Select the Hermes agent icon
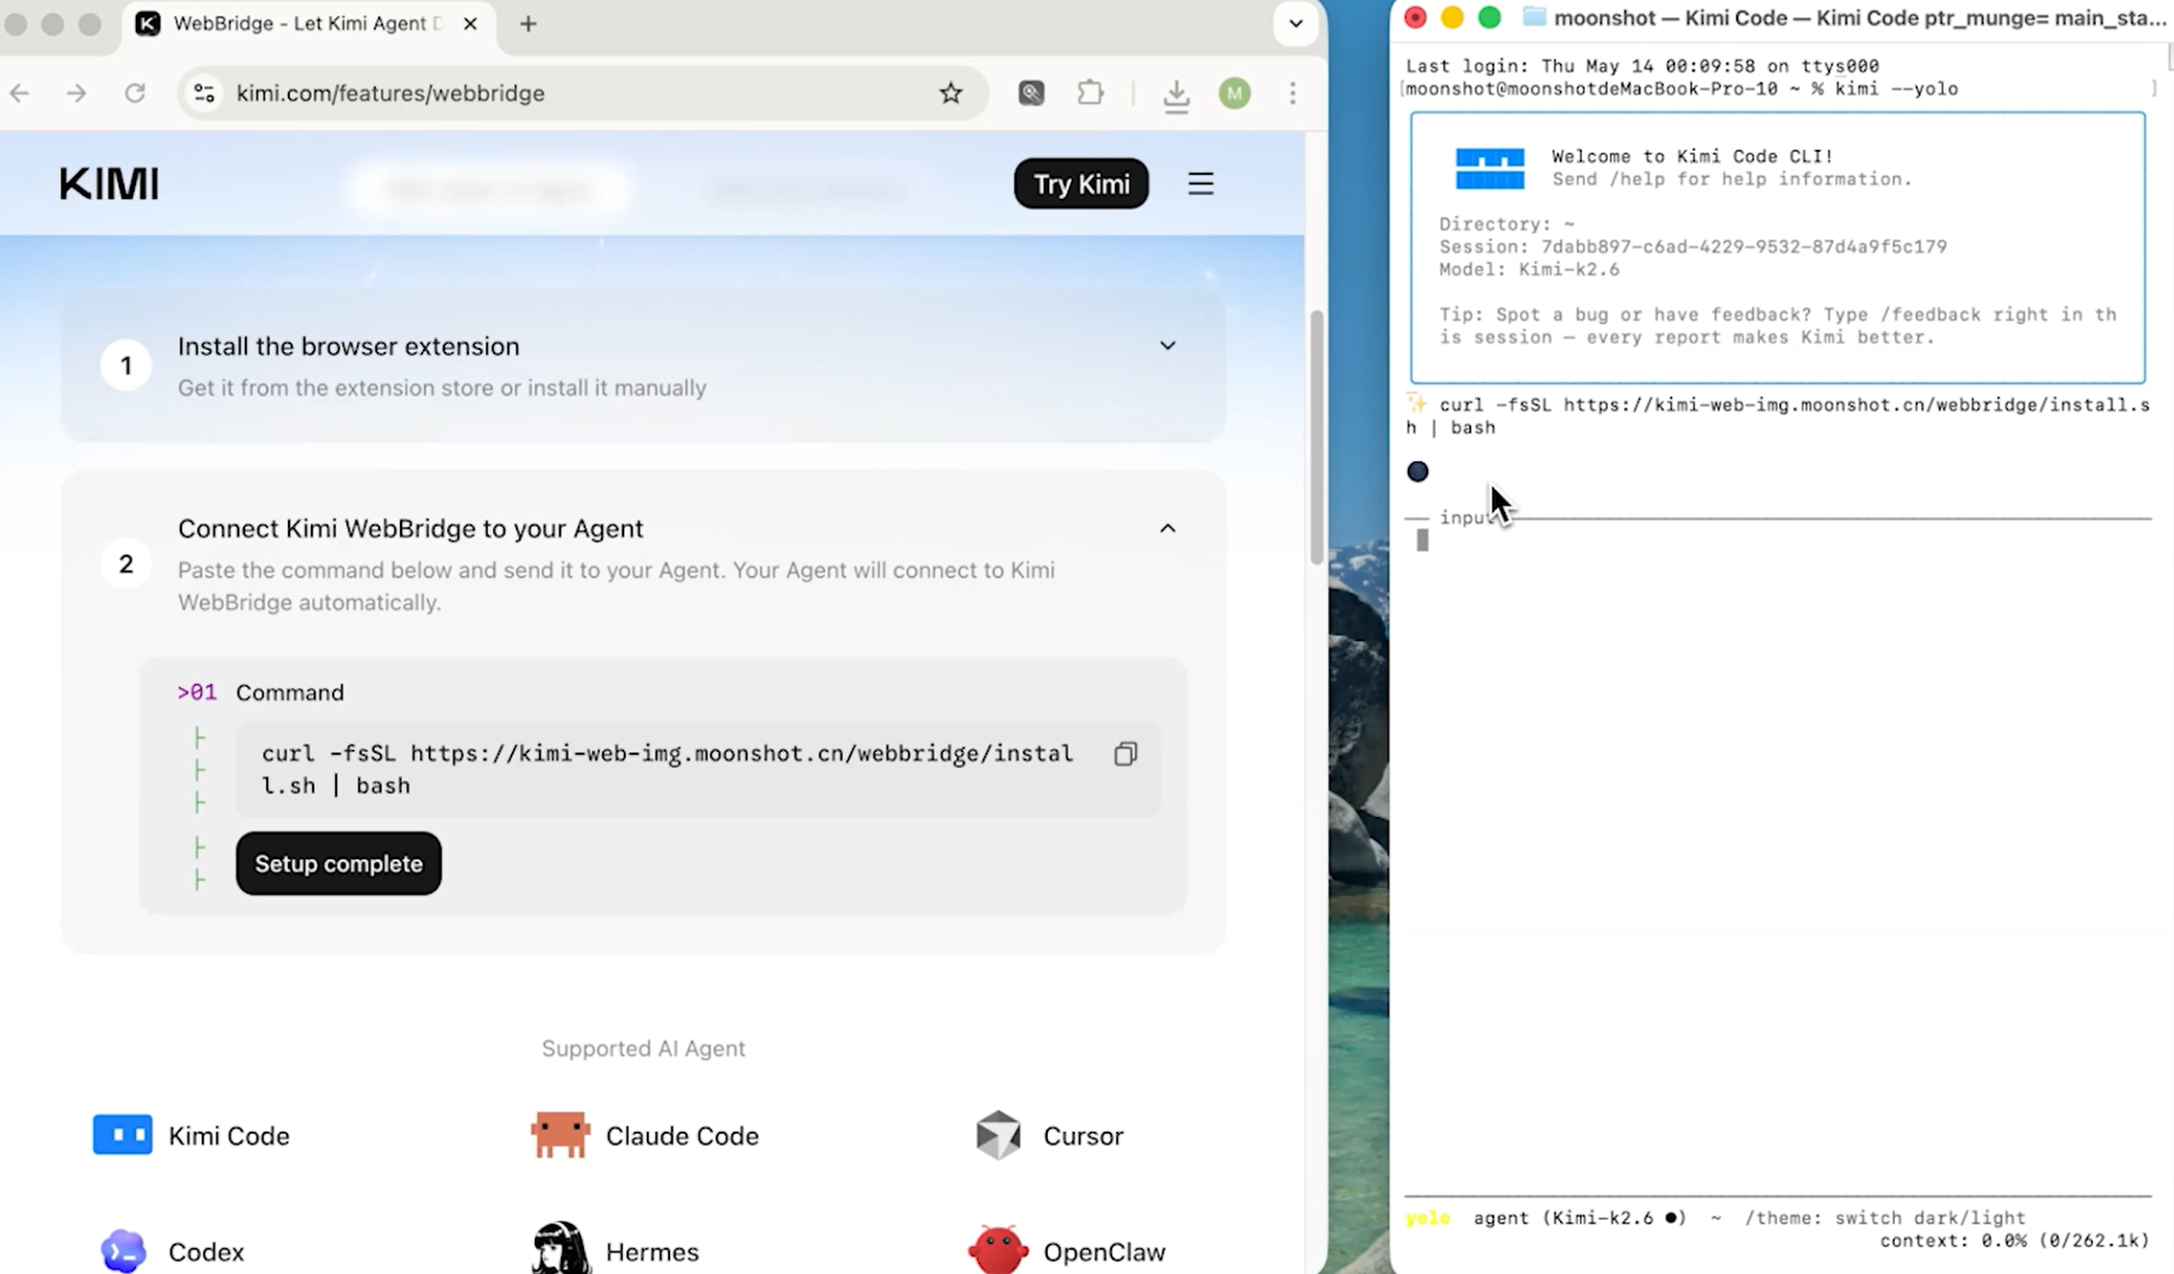 coord(560,1248)
